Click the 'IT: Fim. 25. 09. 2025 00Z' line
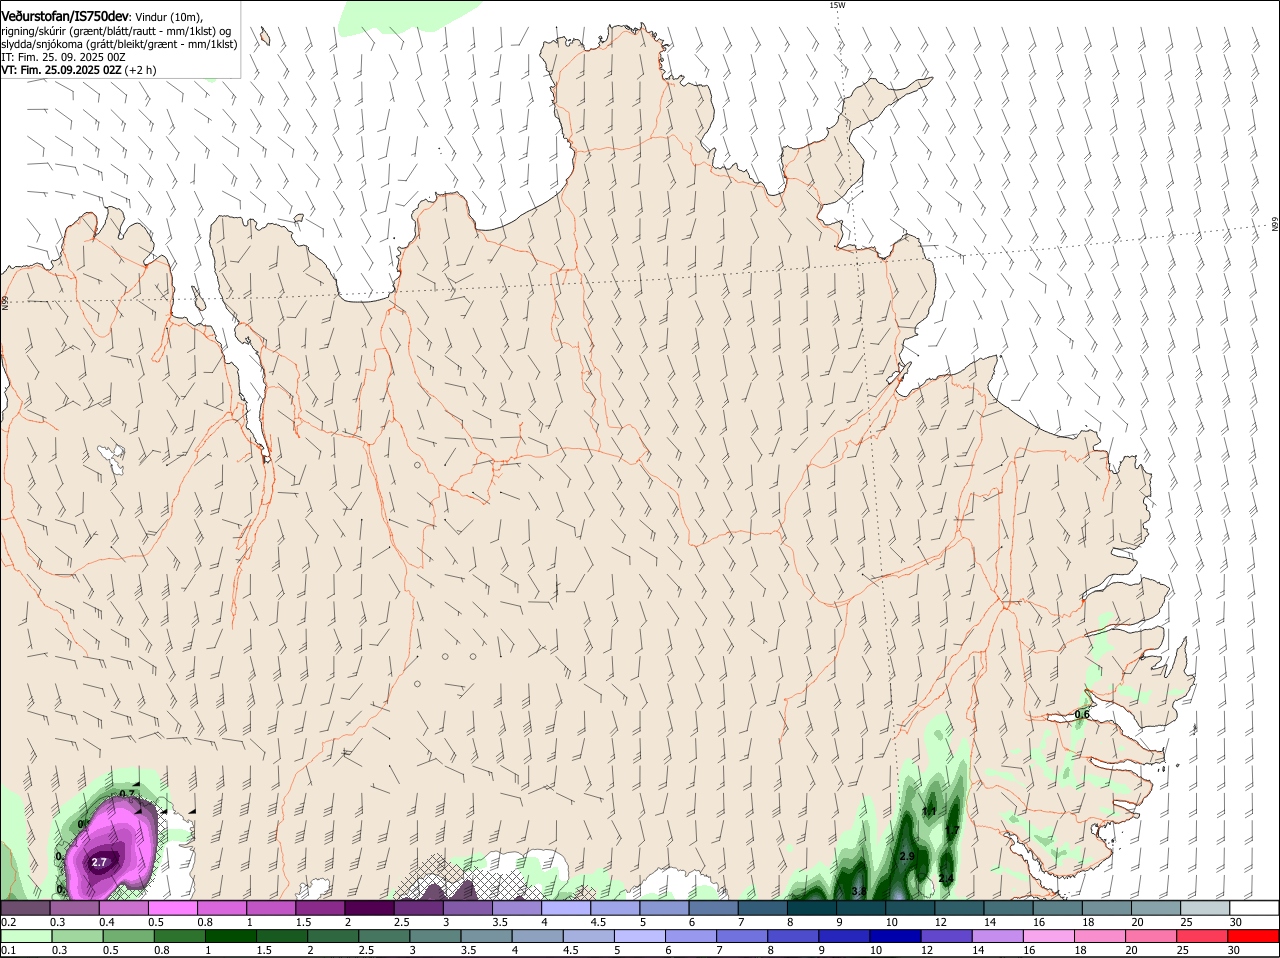 (x=63, y=57)
